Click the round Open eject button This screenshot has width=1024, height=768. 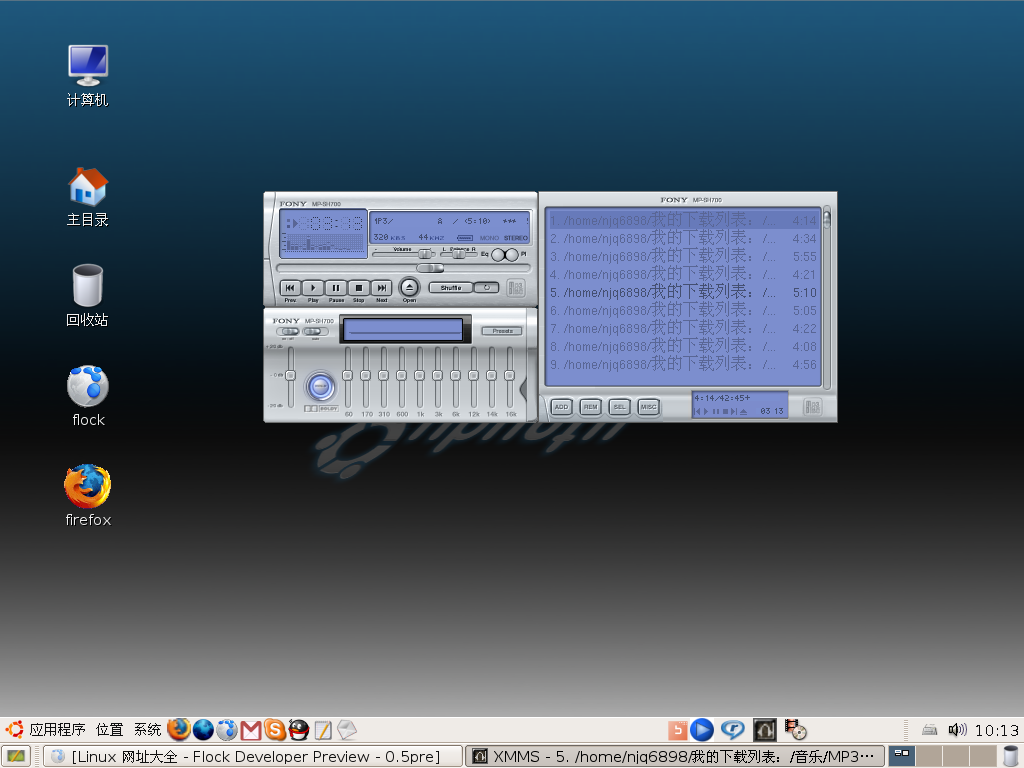click(x=409, y=287)
